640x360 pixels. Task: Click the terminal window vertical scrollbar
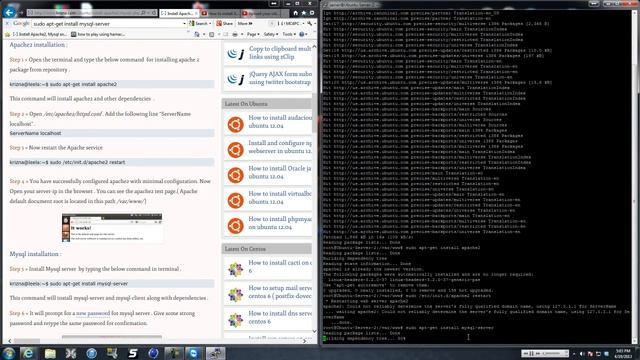pos(634,176)
